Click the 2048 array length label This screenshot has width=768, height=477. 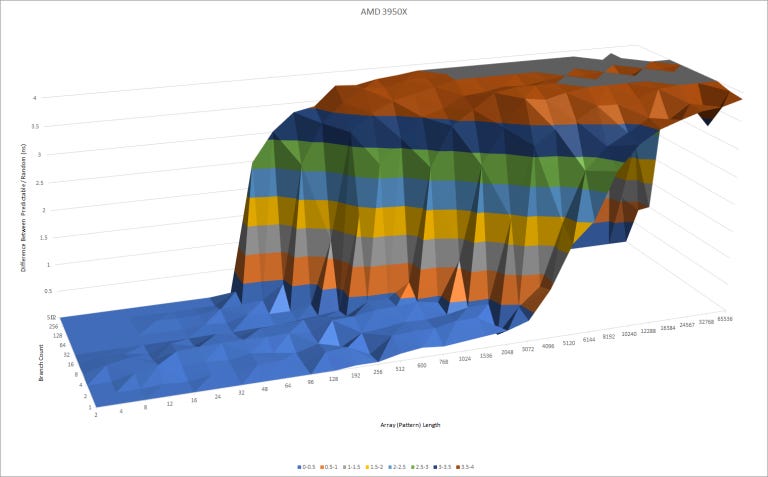[506, 352]
